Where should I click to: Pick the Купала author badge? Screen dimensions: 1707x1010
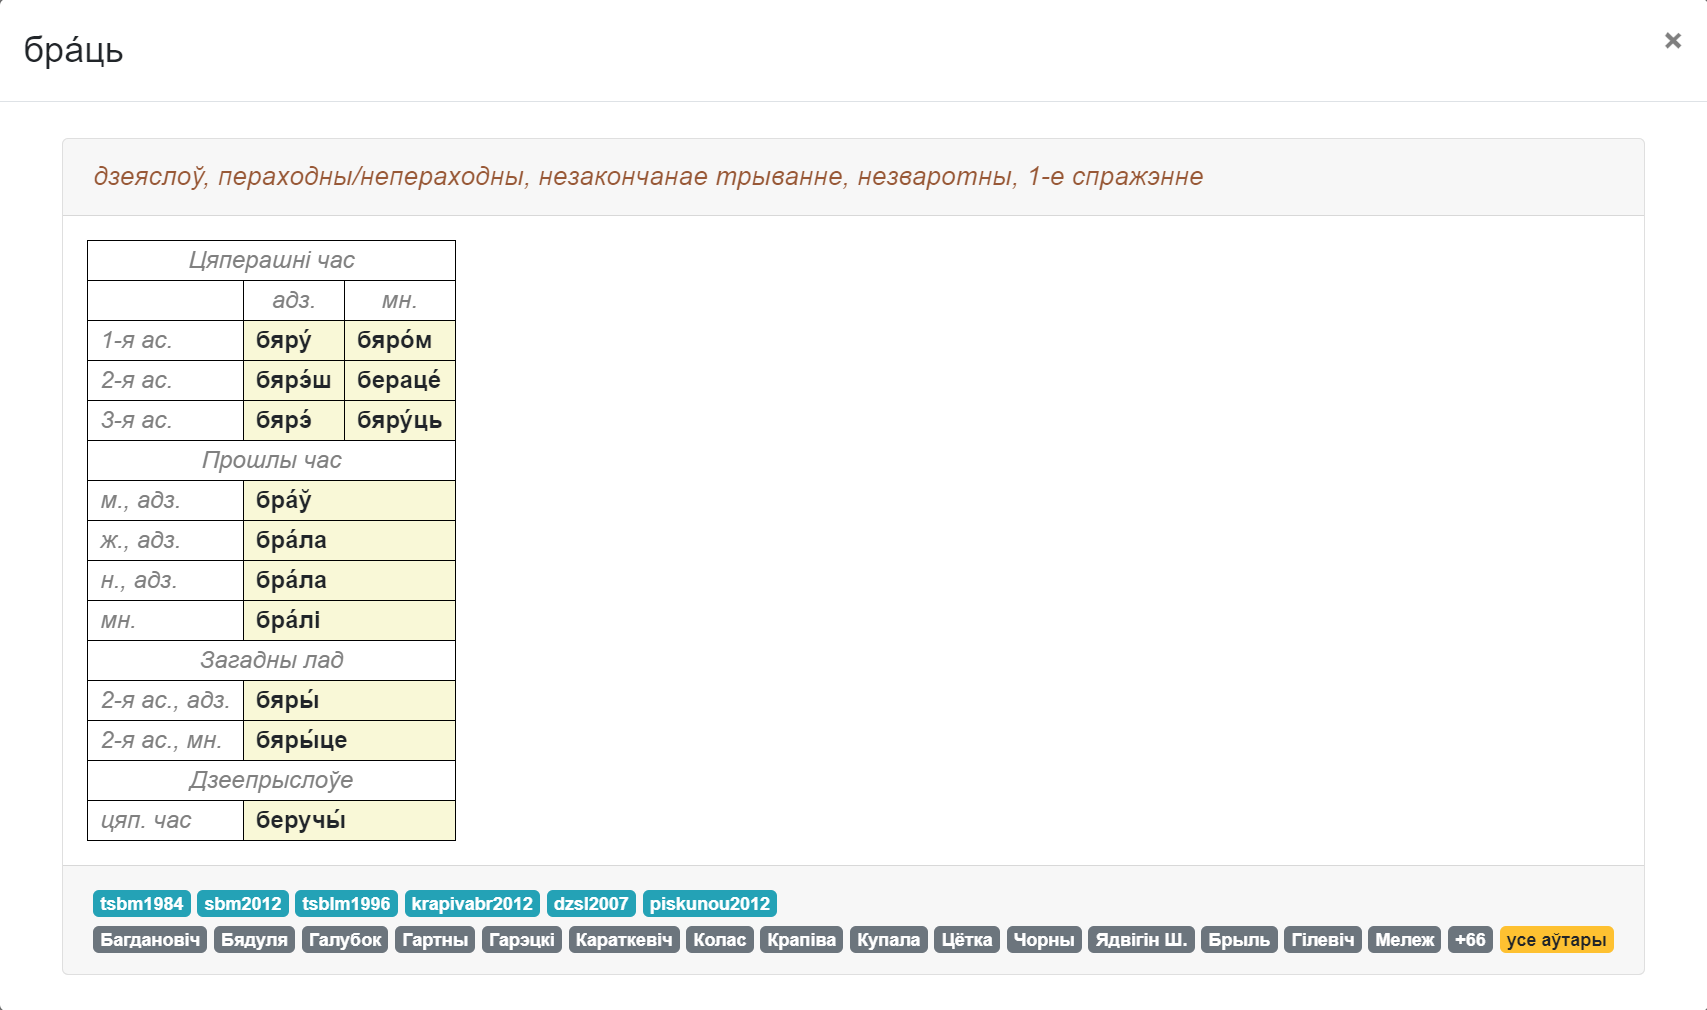click(x=888, y=940)
